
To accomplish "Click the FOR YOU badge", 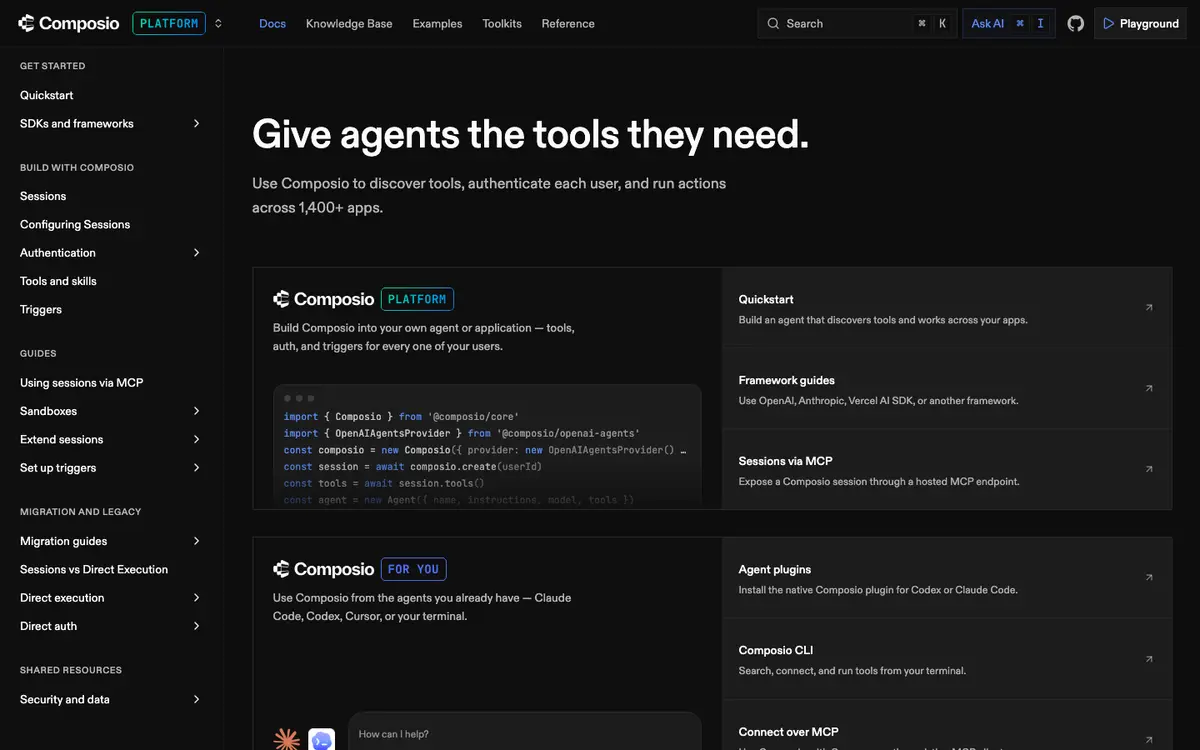I will 414,569.
